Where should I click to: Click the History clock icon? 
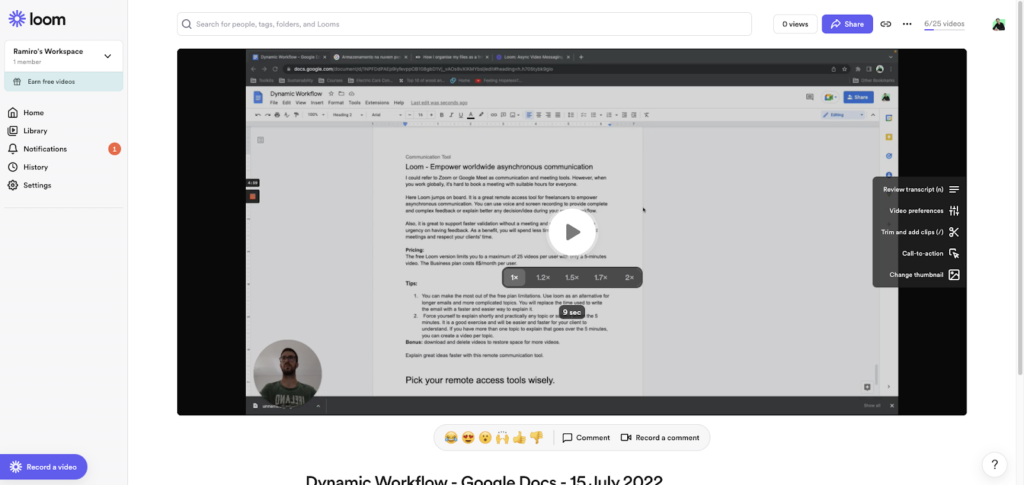[12, 167]
